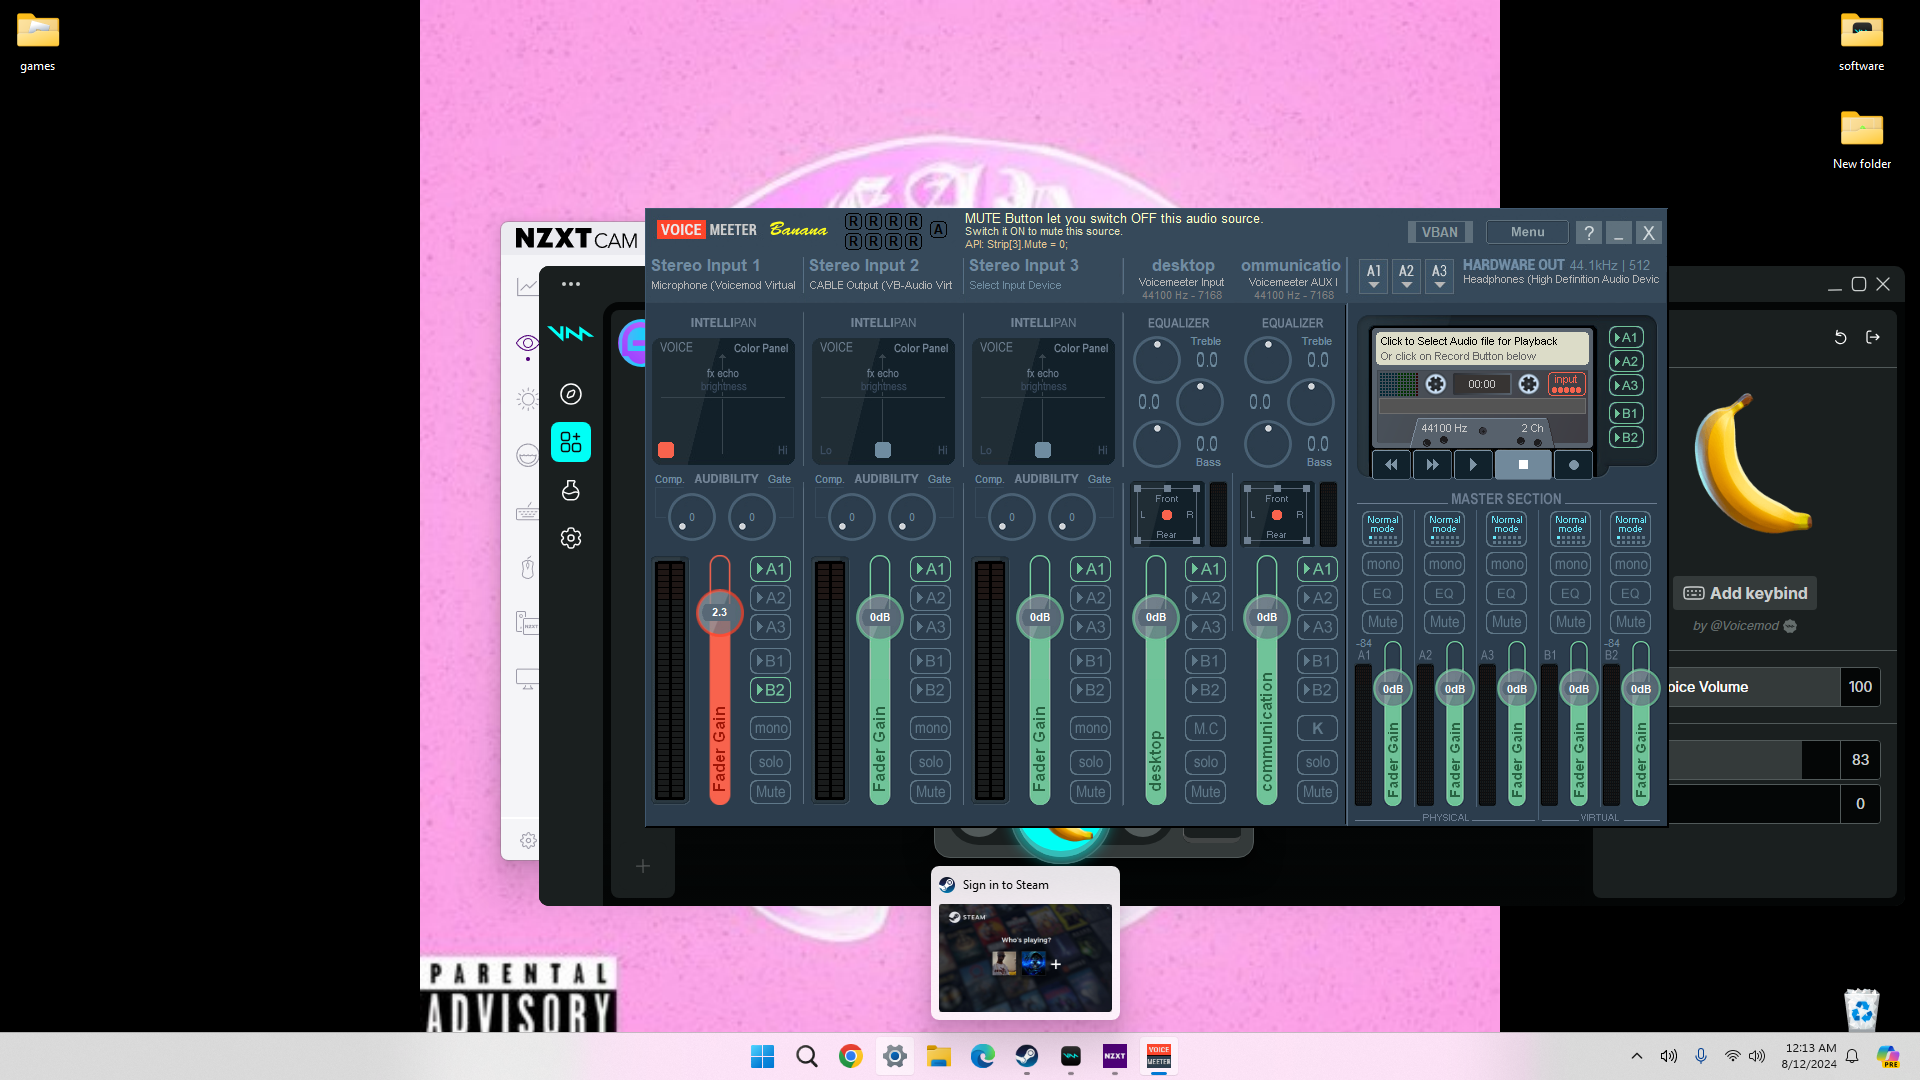The height and width of the screenshot is (1080, 1920).
Task: Open Voicemod settings gear icon
Action: tap(571, 538)
